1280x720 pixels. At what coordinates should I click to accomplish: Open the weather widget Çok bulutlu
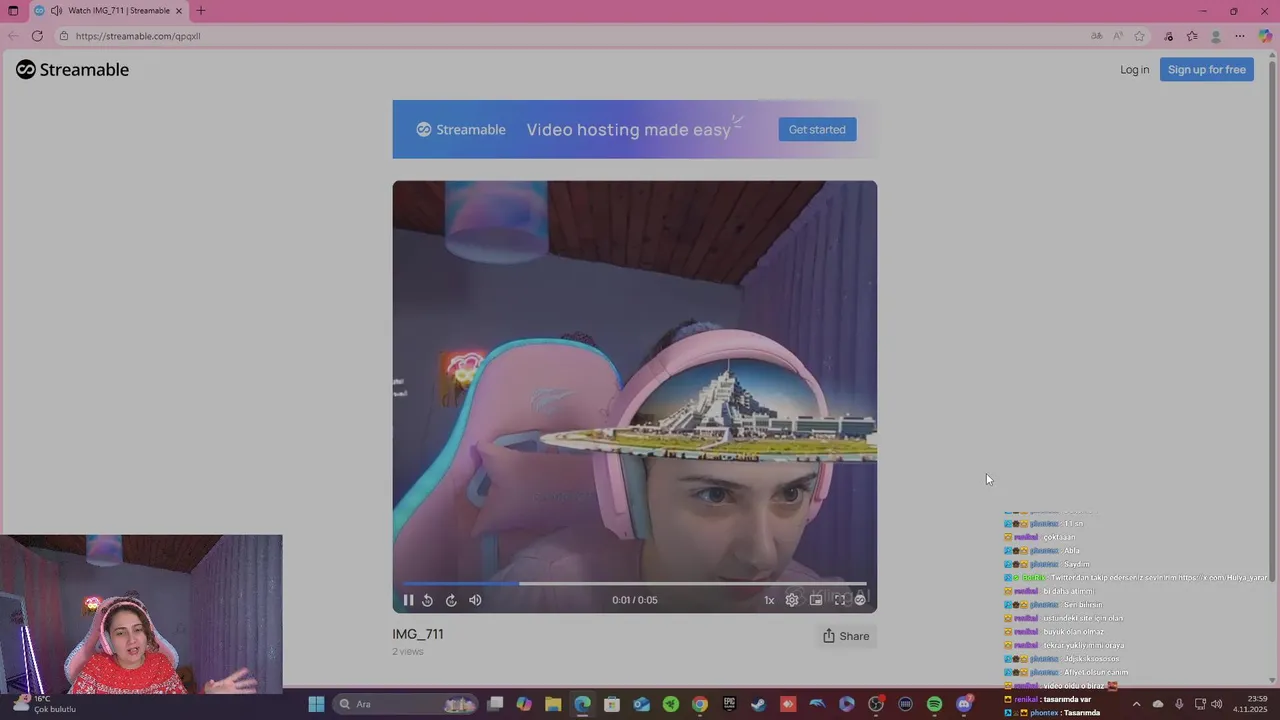coord(45,704)
